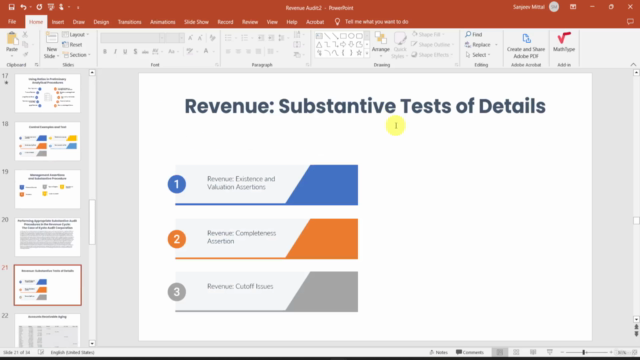Switch to Slide Sorter view

point(516,352)
